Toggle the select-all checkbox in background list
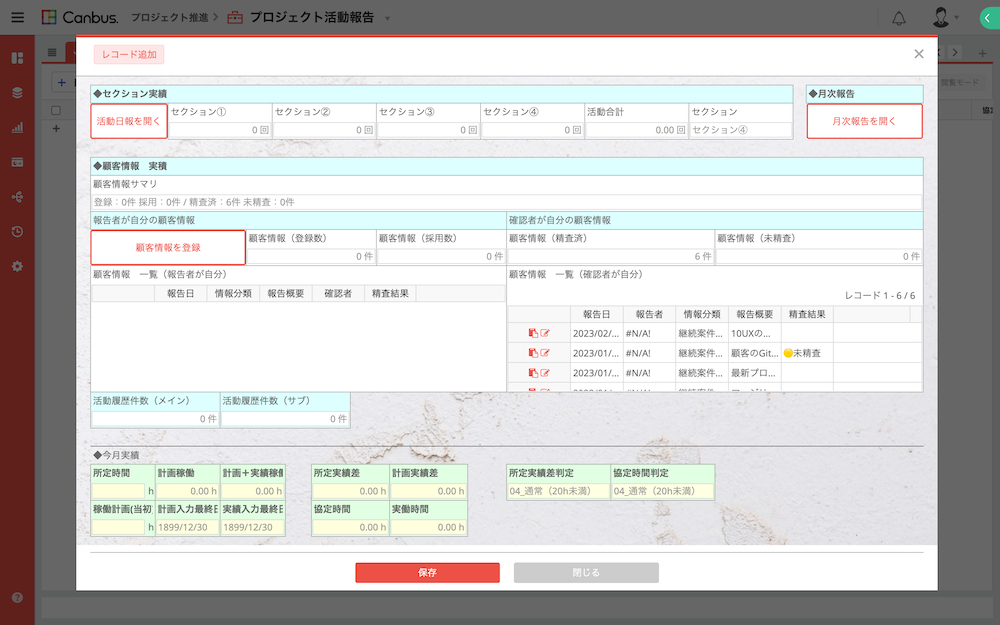This screenshot has height=625, width=1000. [x=56, y=110]
